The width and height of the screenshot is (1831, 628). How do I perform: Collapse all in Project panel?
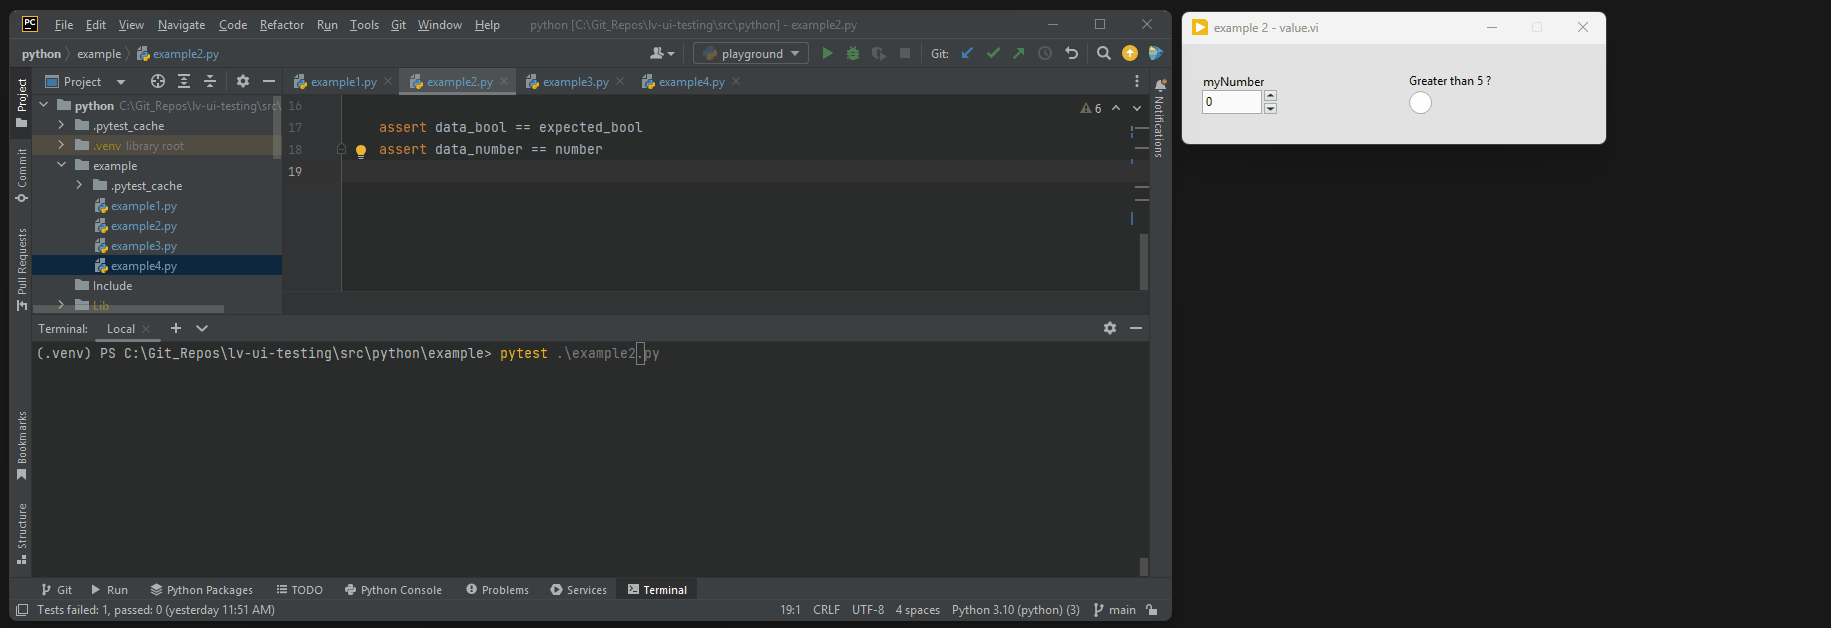pyautogui.click(x=210, y=81)
